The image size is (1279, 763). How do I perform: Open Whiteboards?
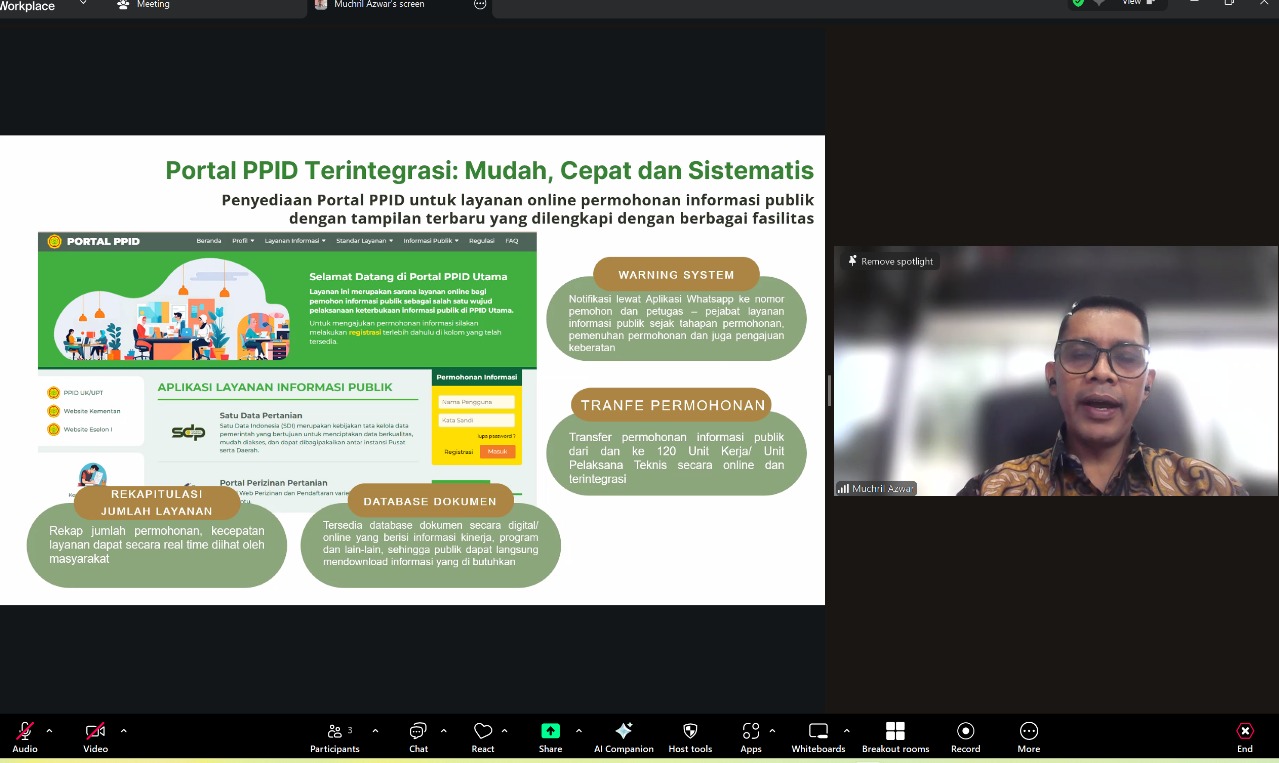pyautogui.click(x=818, y=732)
